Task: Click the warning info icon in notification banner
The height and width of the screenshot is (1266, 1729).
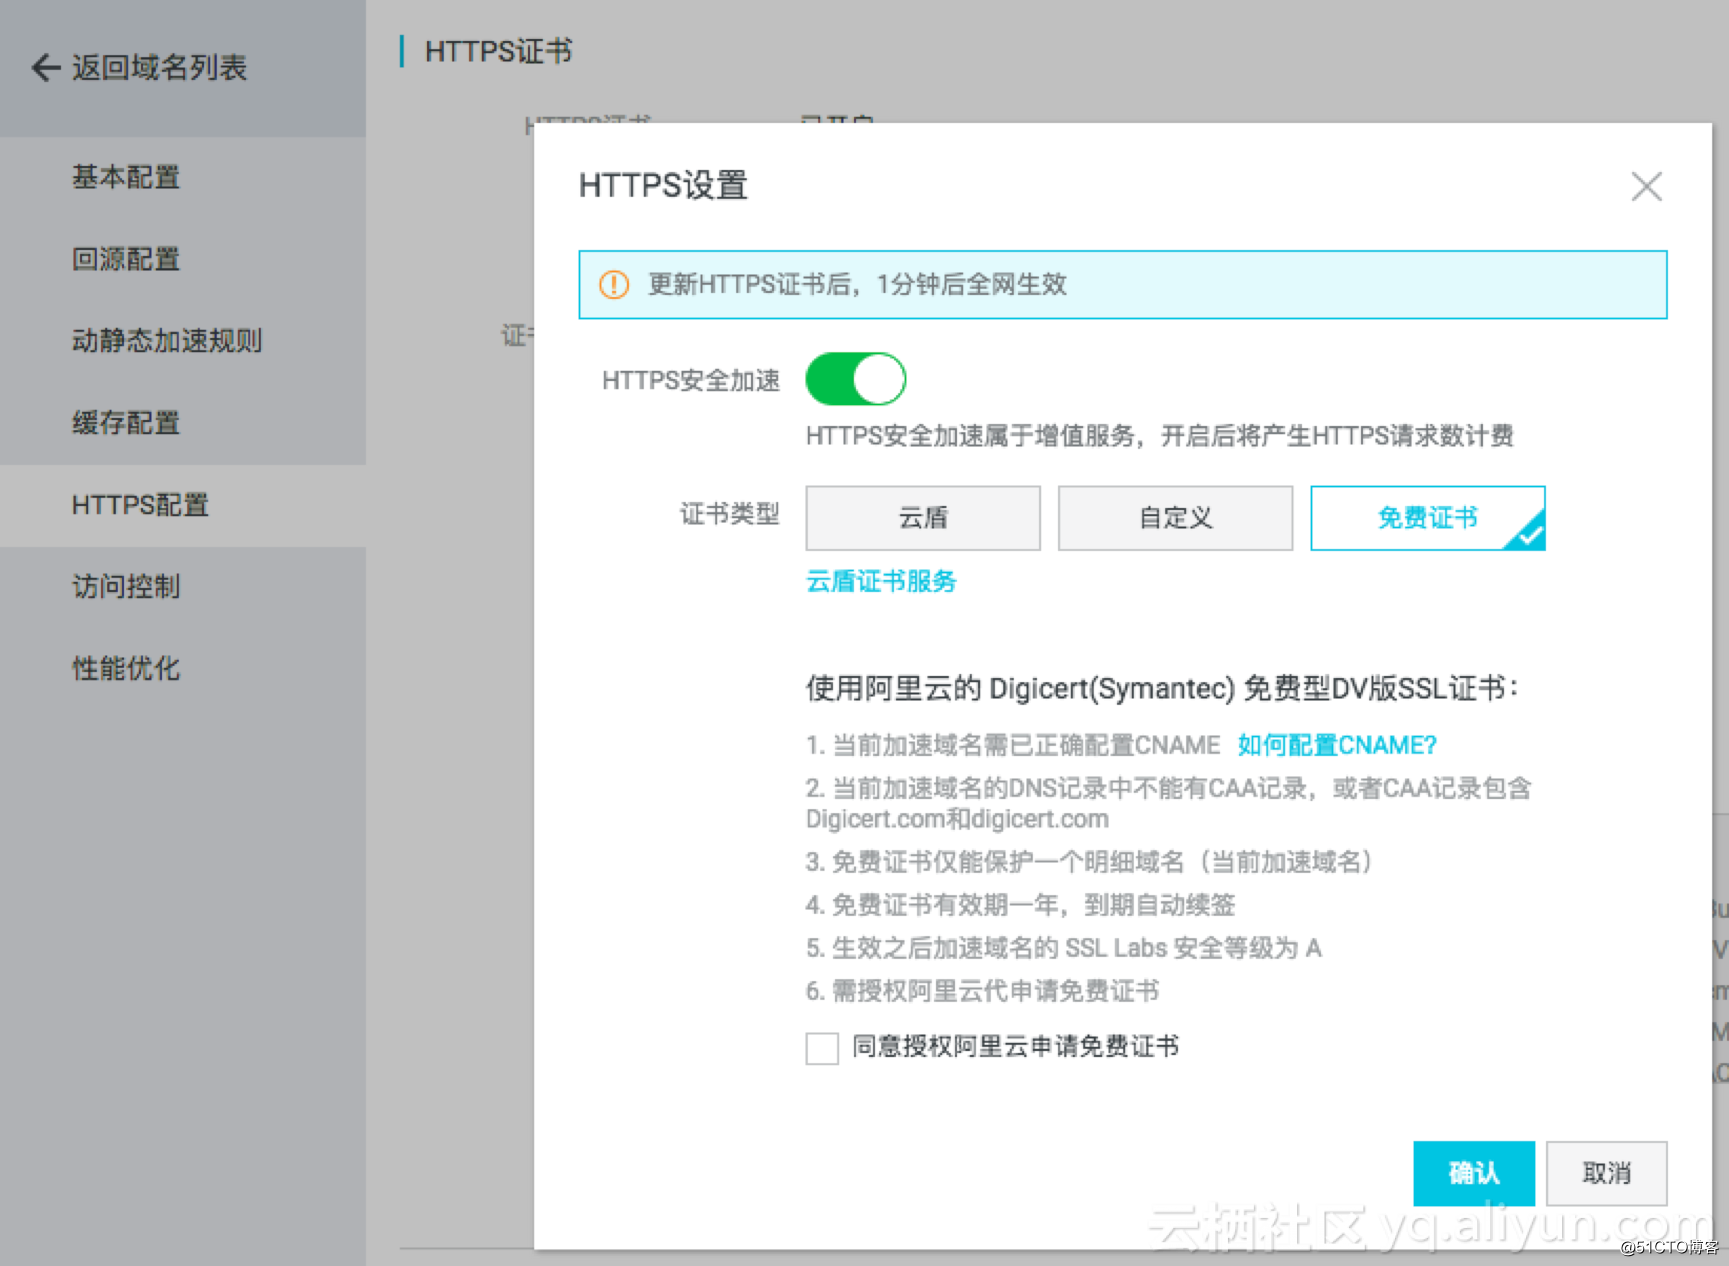Action: click(614, 285)
